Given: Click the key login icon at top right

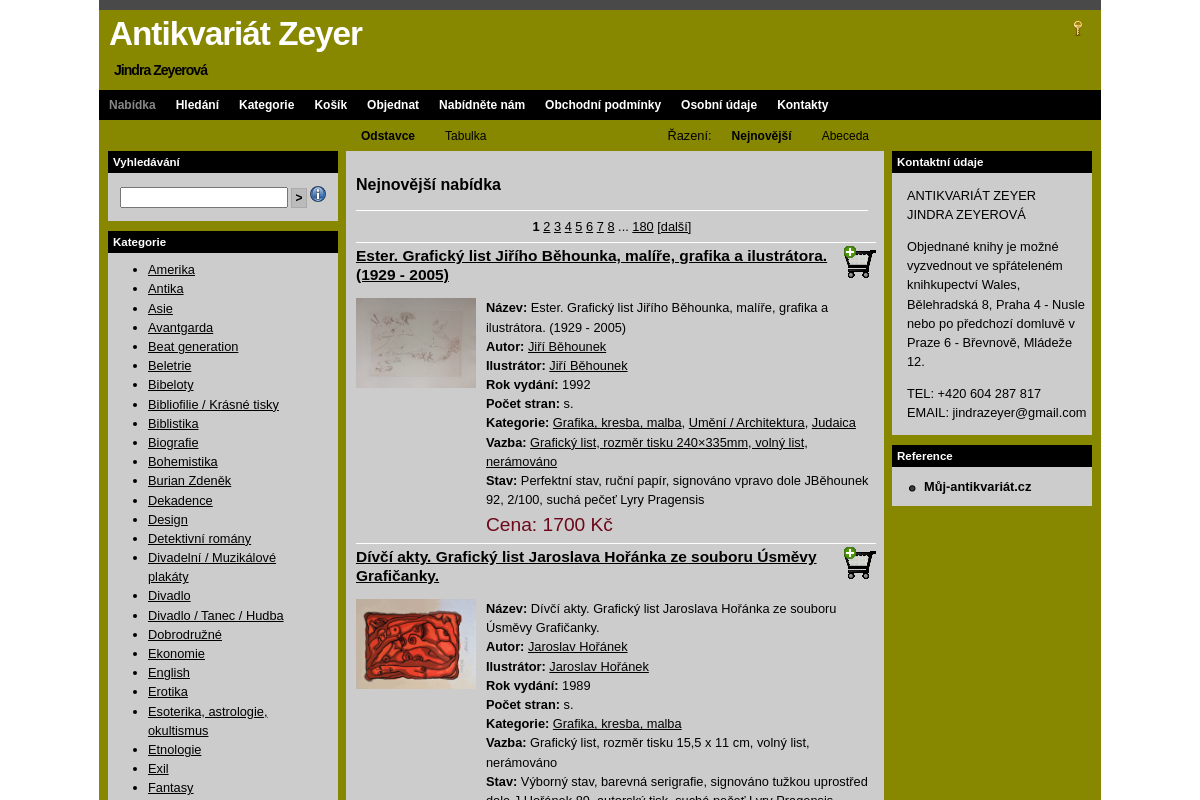Looking at the screenshot, I should coord(1077,28).
